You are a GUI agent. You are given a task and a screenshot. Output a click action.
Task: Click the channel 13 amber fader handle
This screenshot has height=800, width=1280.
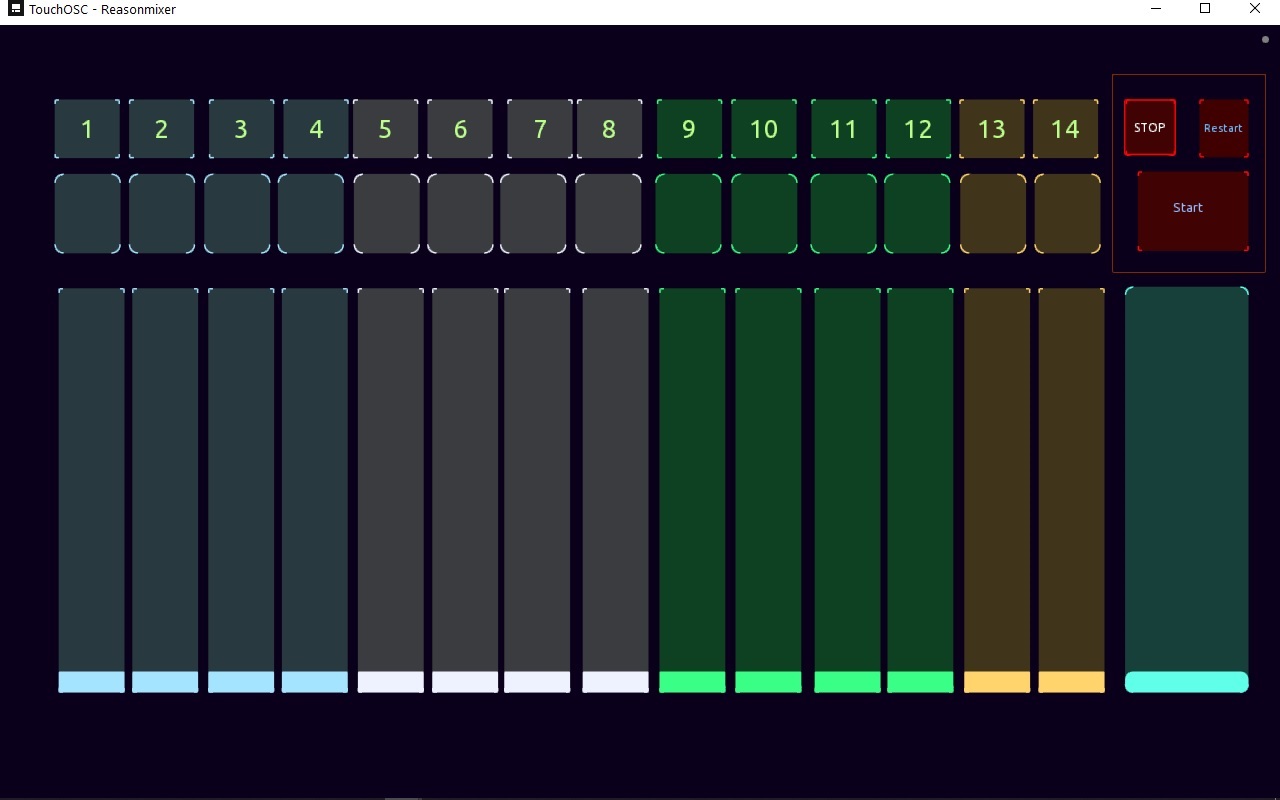pyautogui.click(x=997, y=682)
